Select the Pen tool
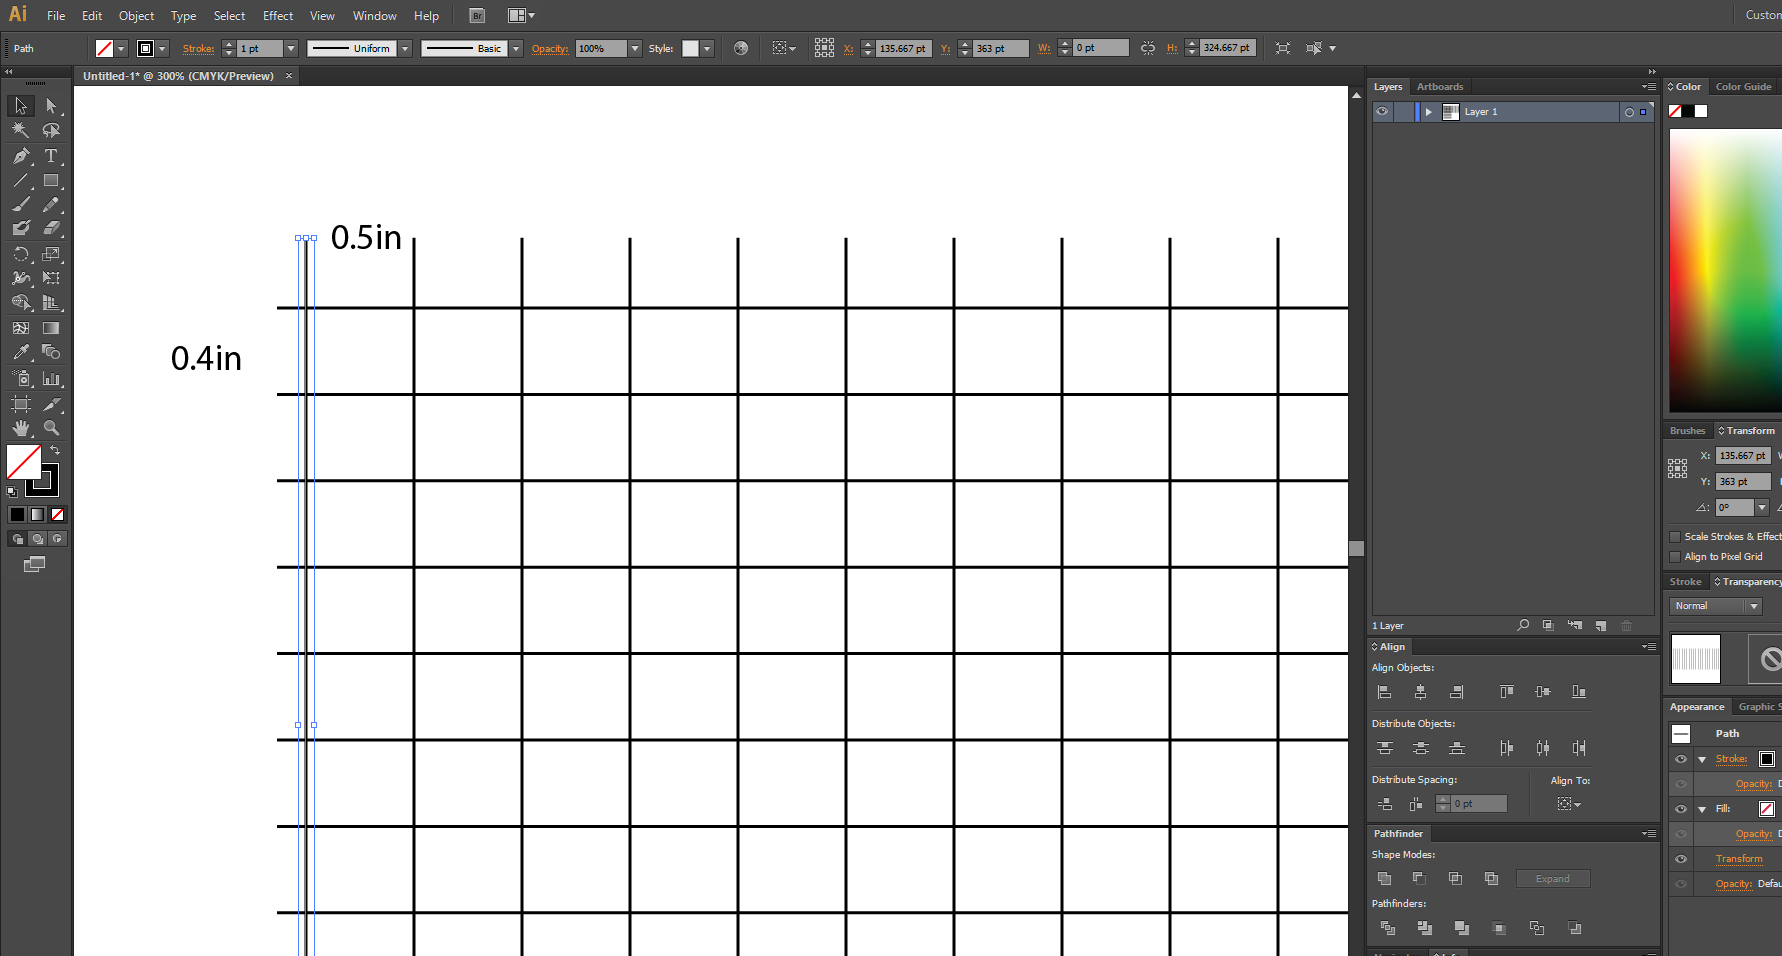This screenshot has width=1782, height=956. (20, 156)
